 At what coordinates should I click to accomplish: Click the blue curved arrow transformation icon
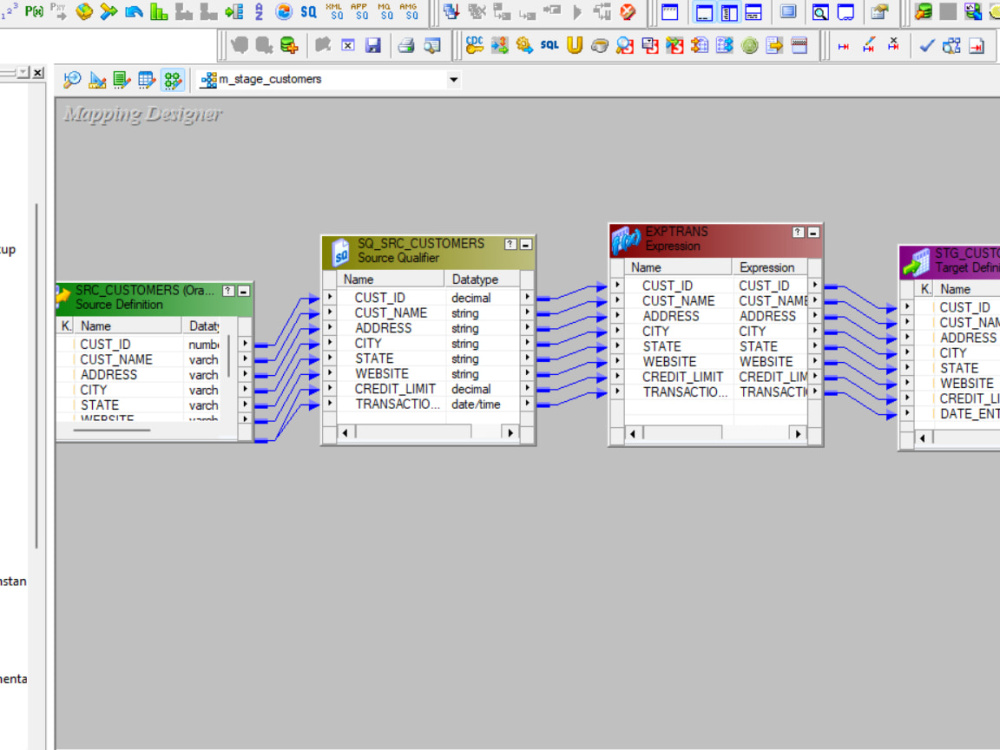coord(134,11)
